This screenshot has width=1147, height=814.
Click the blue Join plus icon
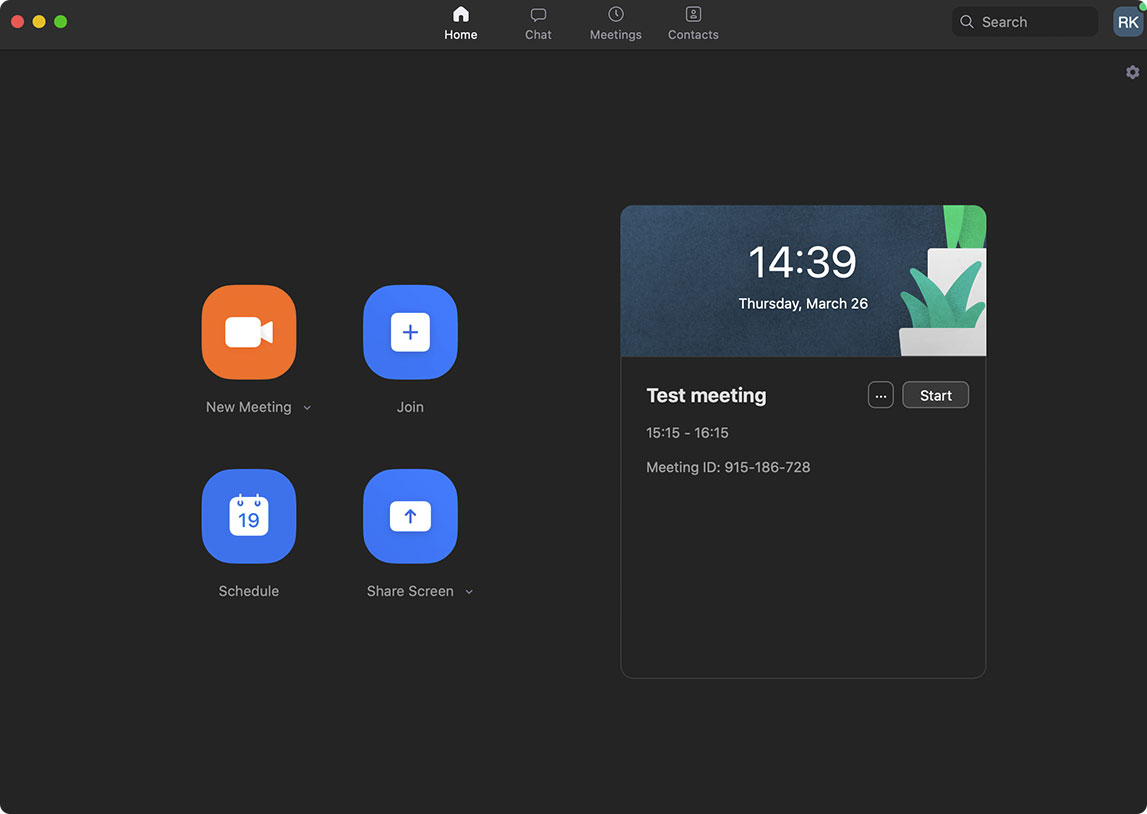click(x=410, y=332)
